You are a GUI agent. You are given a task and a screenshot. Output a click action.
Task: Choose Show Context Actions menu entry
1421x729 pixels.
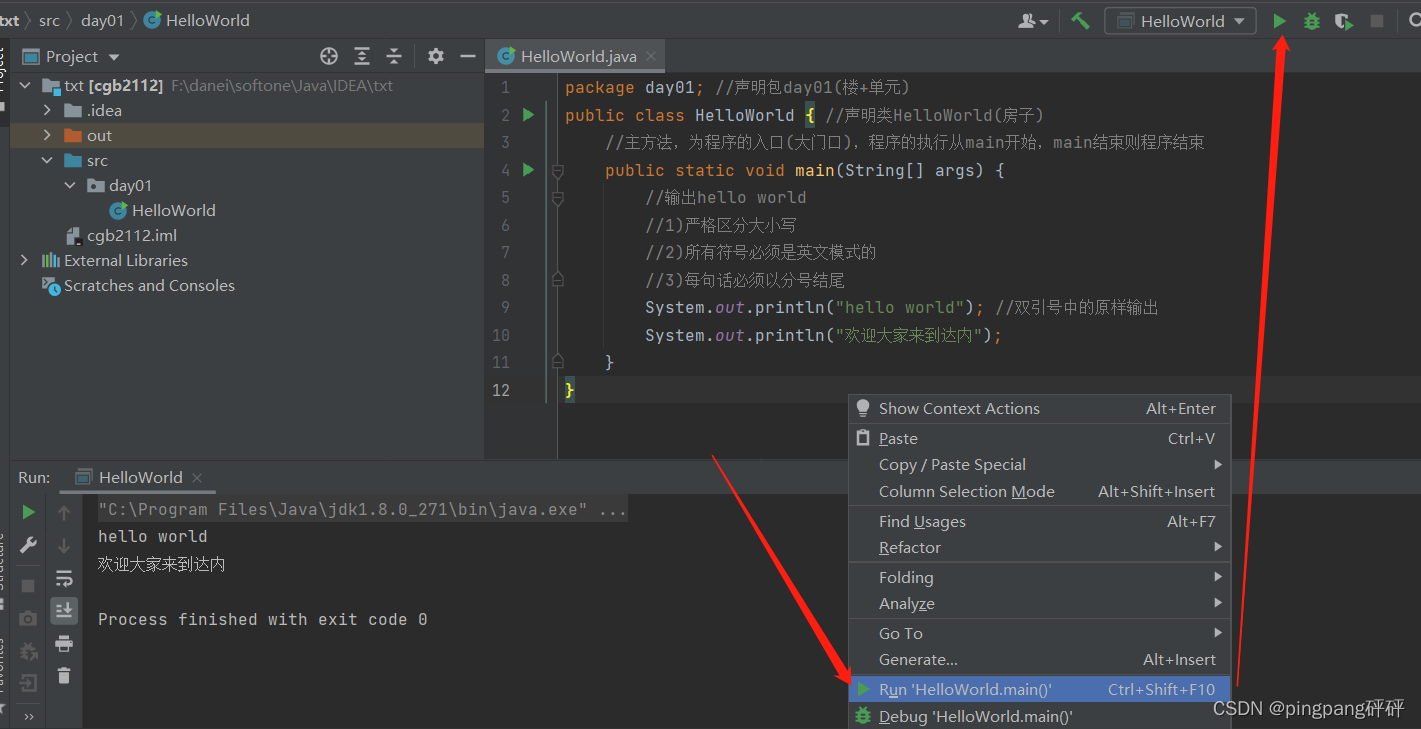point(1039,408)
